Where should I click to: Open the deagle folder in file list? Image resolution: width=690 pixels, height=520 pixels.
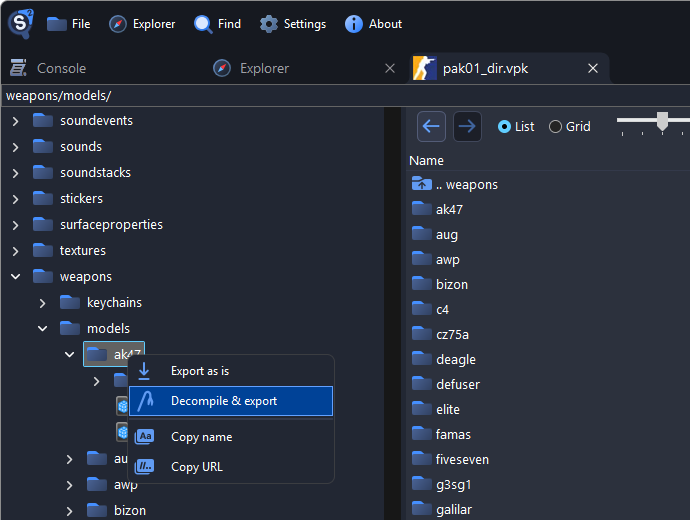click(x=444, y=359)
